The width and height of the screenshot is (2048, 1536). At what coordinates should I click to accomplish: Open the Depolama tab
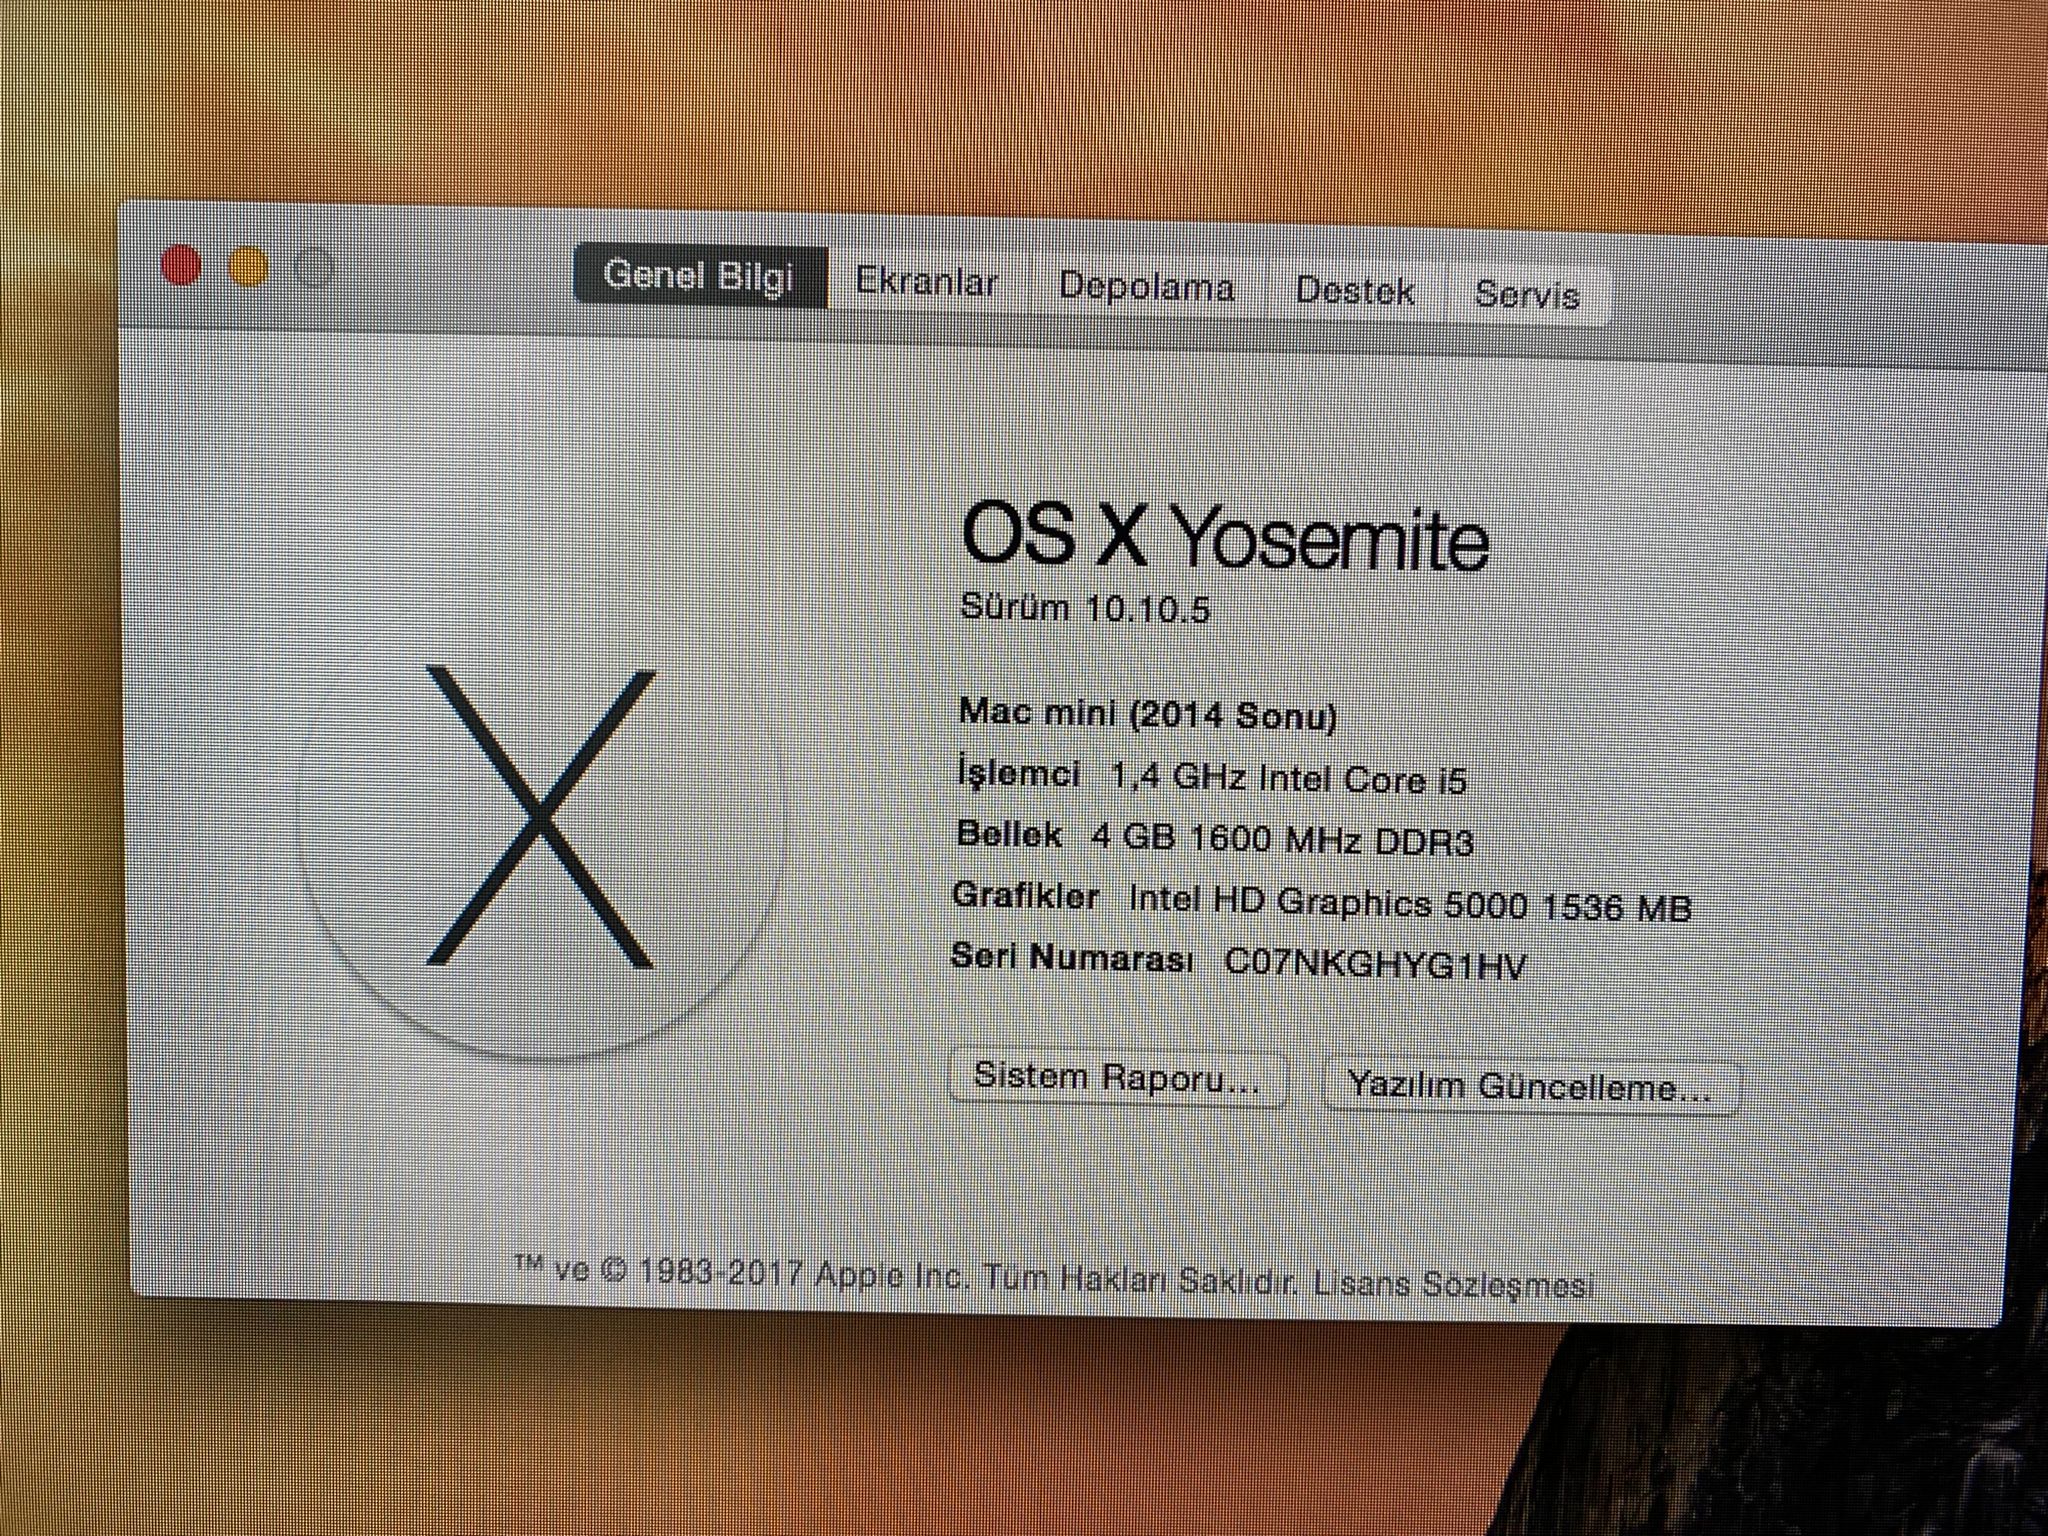(x=1146, y=287)
